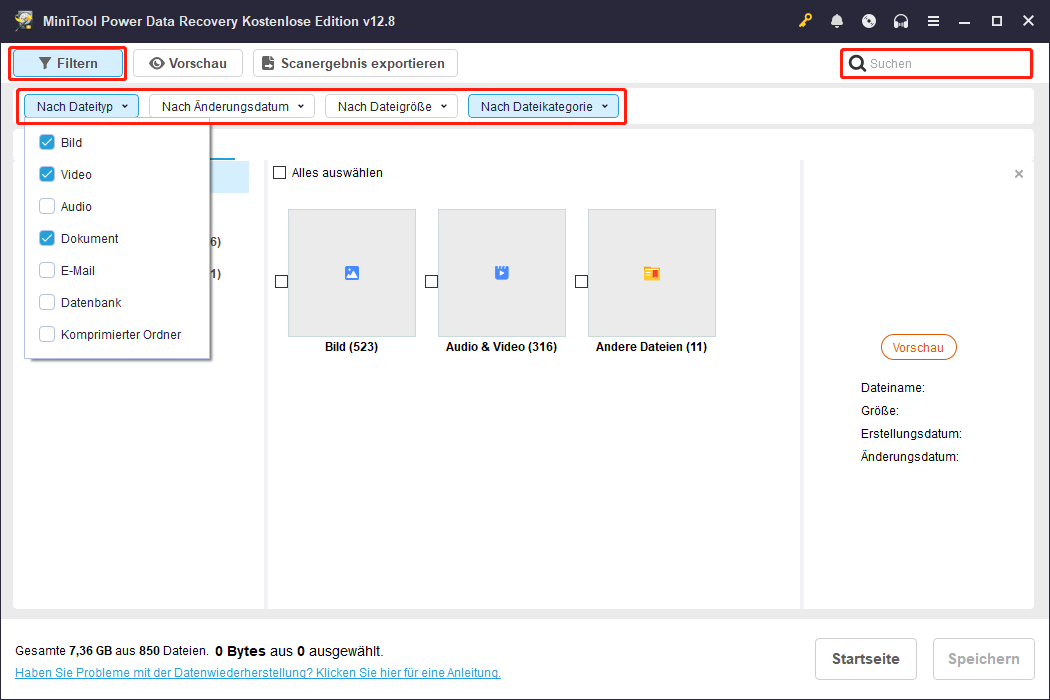Click the magnifier icon in the search bar
Image resolution: width=1050 pixels, height=700 pixels.
pos(858,63)
